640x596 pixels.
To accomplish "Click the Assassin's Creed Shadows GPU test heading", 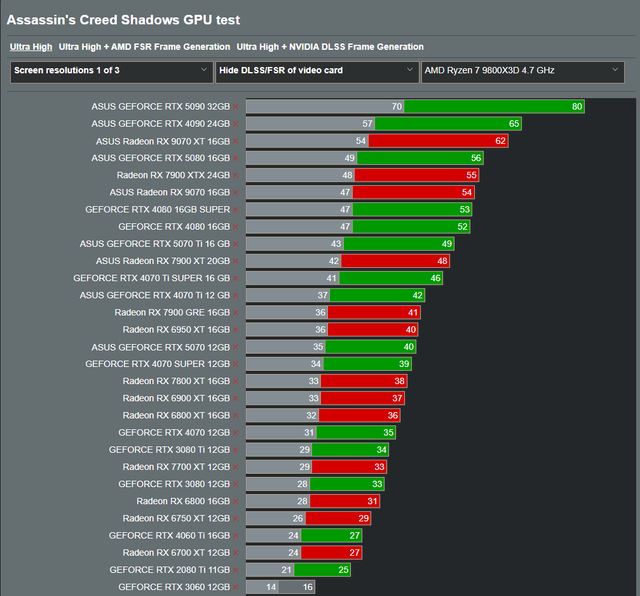I will (x=123, y=20).
